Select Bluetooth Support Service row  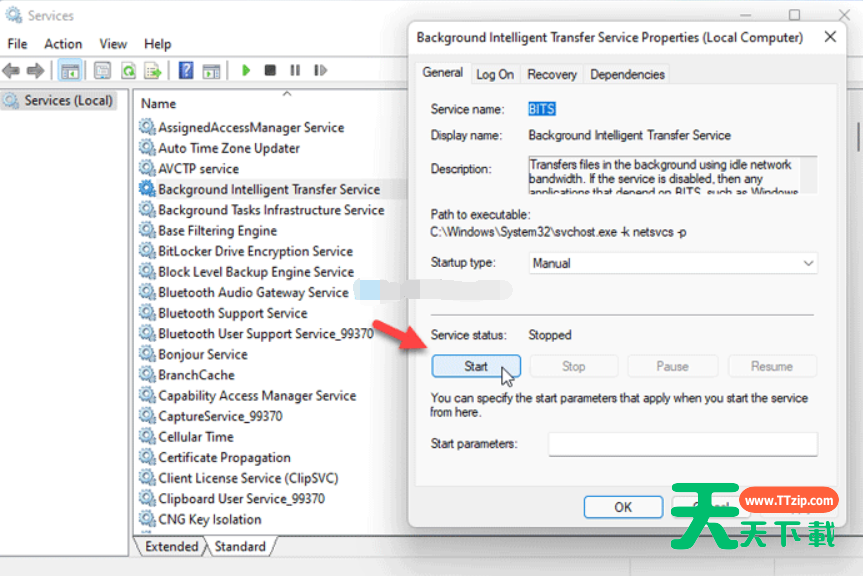click(272, 313)
